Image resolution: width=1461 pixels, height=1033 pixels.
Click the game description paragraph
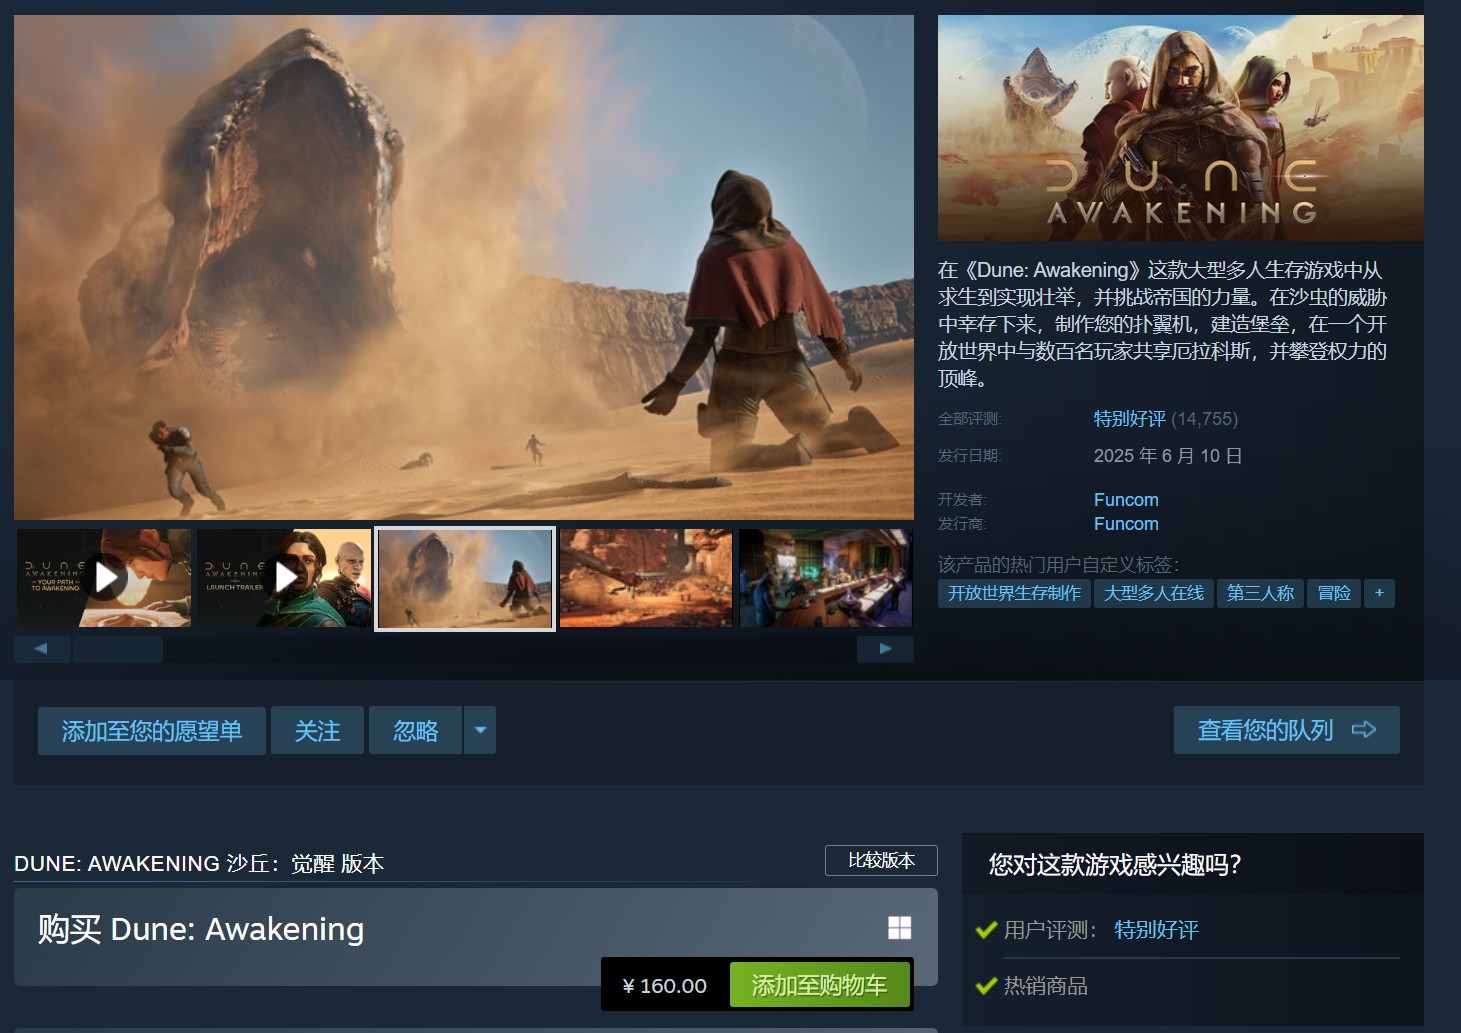point(1163,324)
